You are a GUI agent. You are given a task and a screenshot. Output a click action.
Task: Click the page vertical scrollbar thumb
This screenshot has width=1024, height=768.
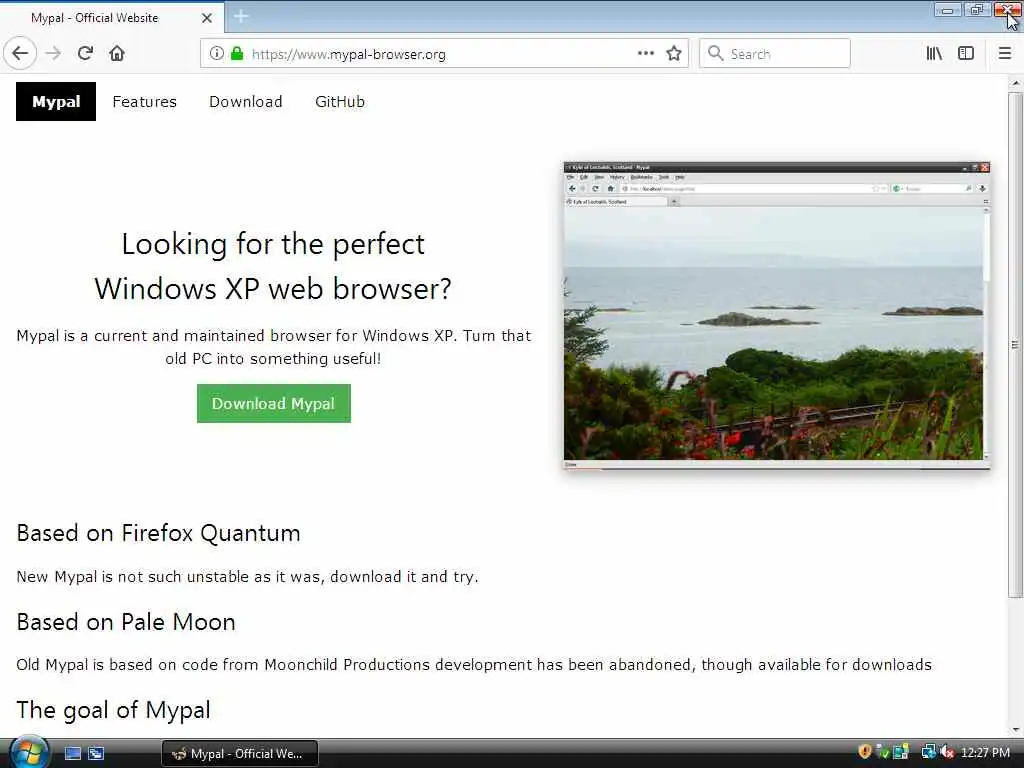1015,344
